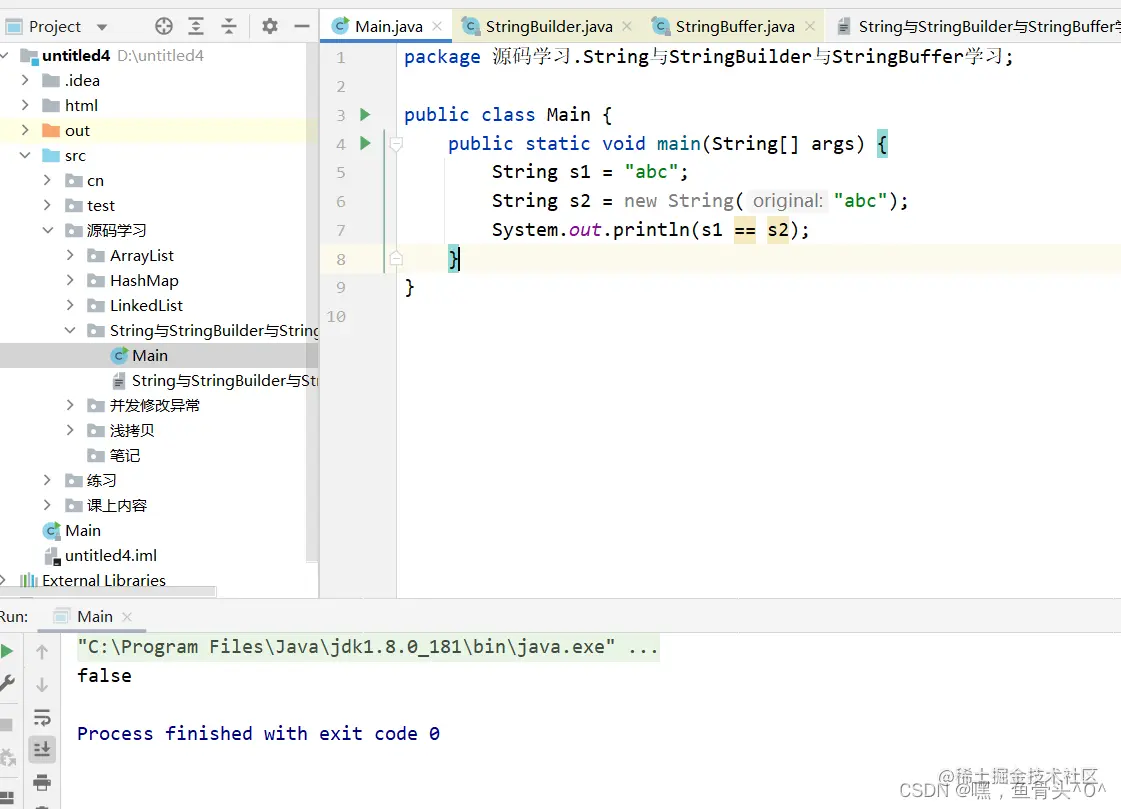This screenshot has height=809, width=1121.
Task: Click the Collapse All icon in Project toolbar
Action: click(x=229, y=26)
